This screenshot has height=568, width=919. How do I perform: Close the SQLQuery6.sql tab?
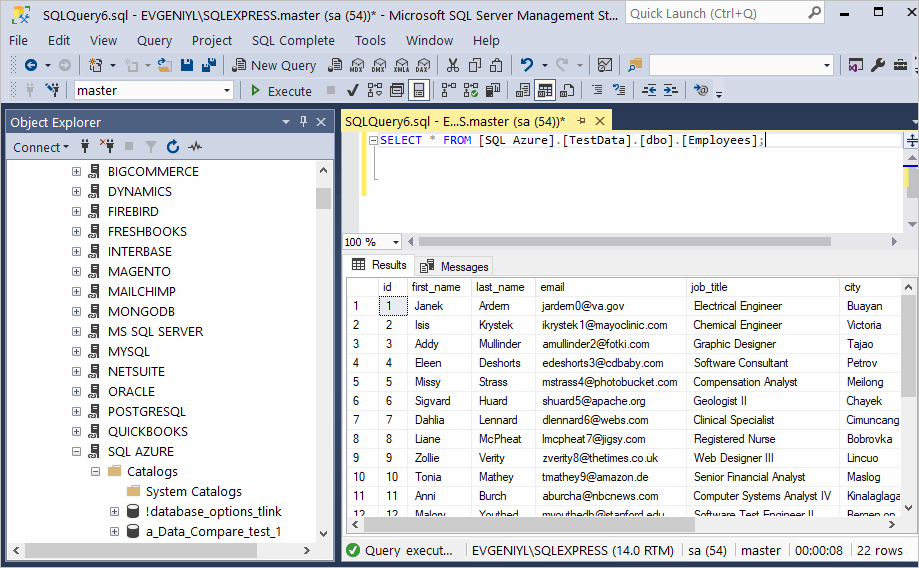pos(600,121)
